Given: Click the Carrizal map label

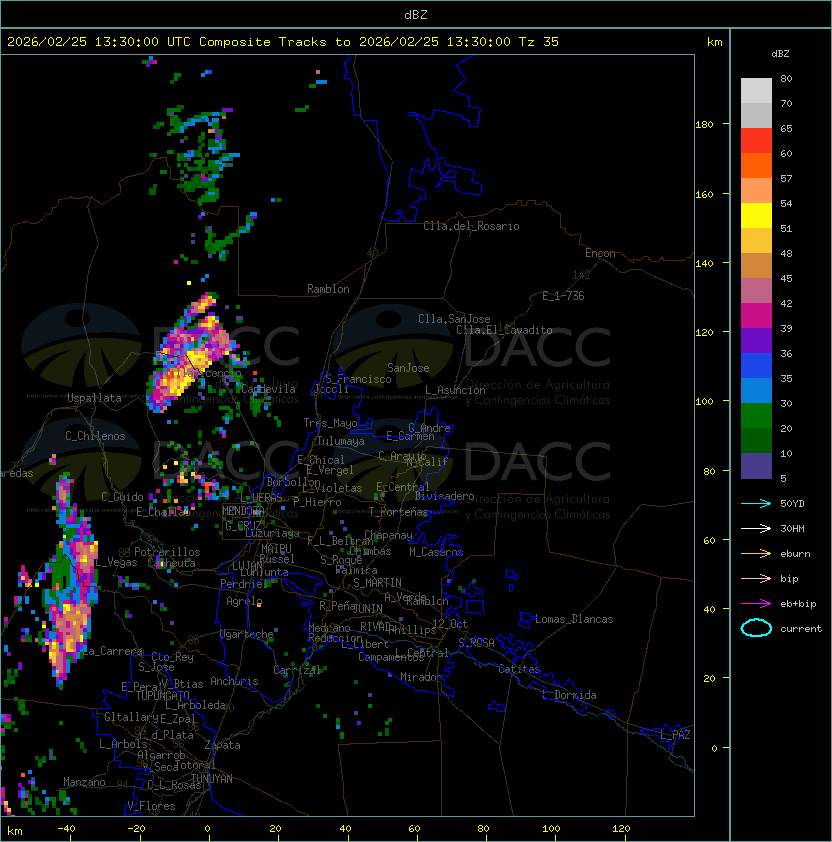Looking at the screenshot, I should coord(297,670).
